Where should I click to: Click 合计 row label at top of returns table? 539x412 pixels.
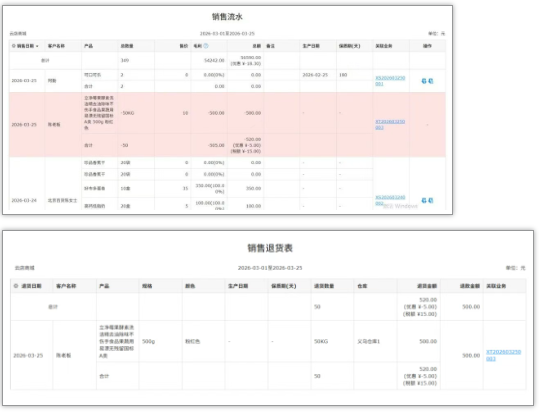(53, 307)
